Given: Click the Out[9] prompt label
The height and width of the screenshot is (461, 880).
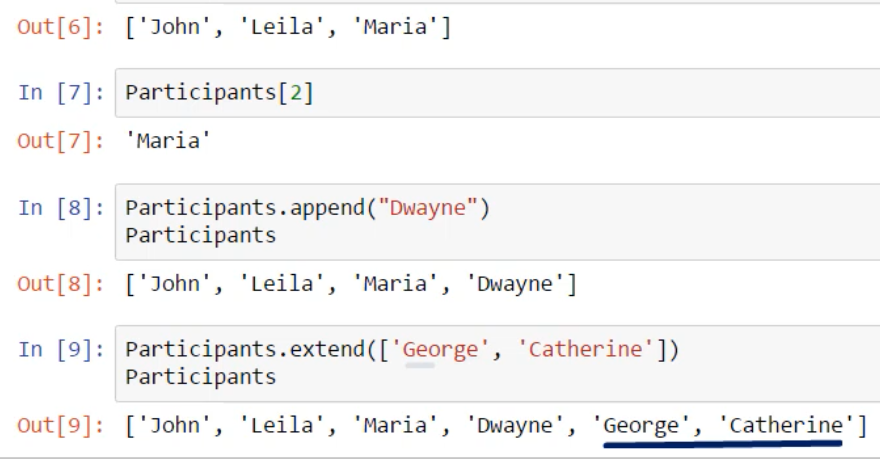Looking at the screenshot, I should click(60, 425).
